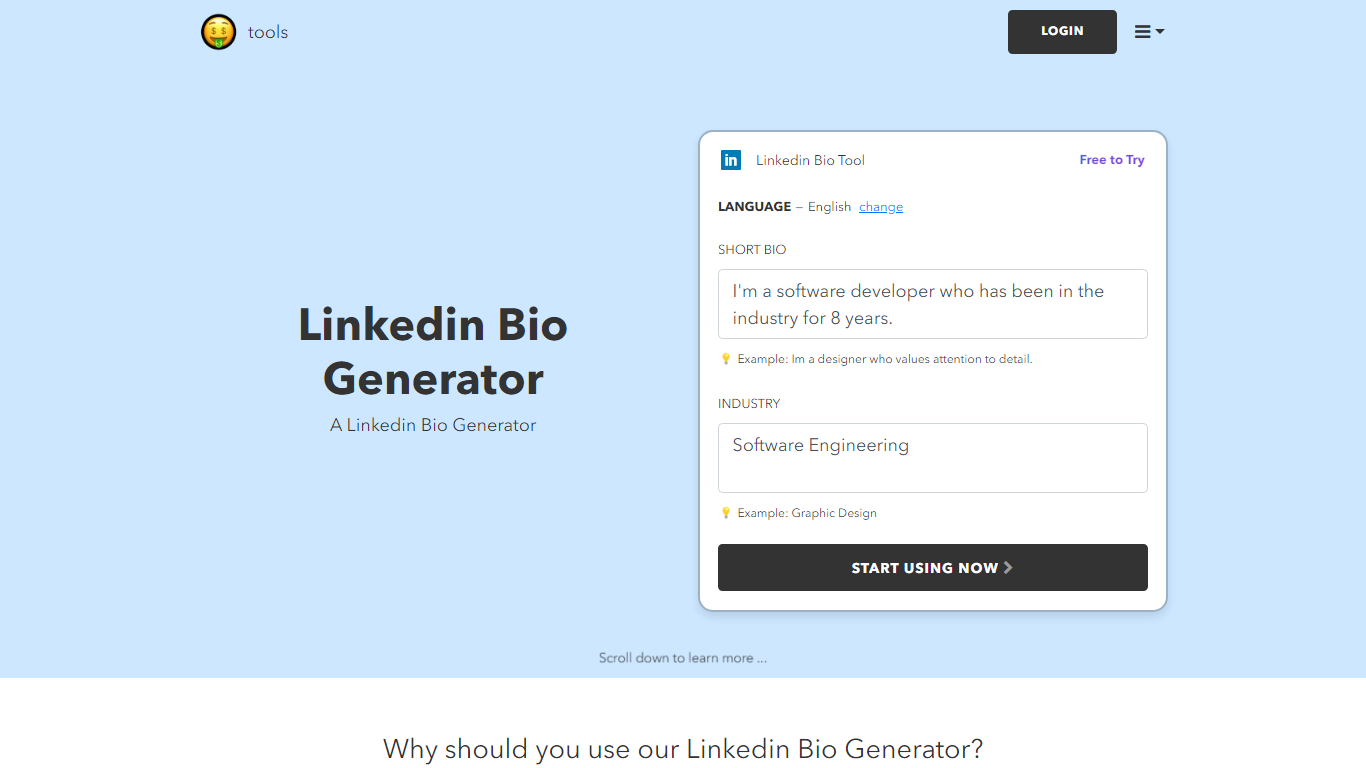Open the hamburger menu dropdown
1366x768 pixels.
click(x=1149, y=32)
